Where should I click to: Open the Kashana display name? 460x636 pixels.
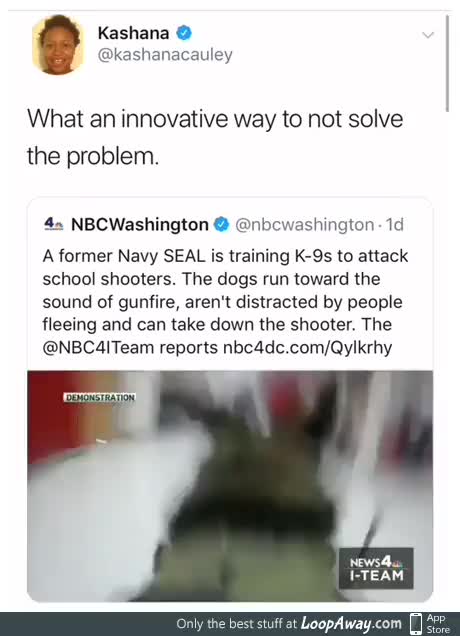pos(133,33)
